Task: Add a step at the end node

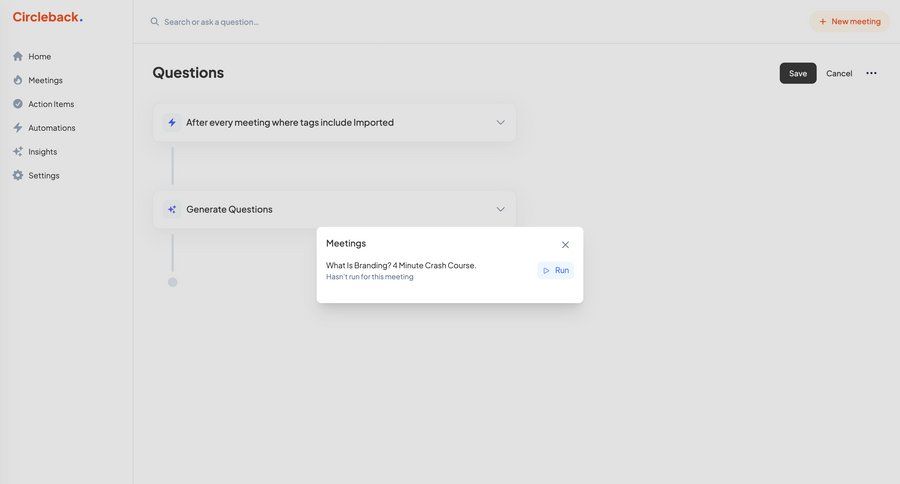Action: (x=172, y=282)
